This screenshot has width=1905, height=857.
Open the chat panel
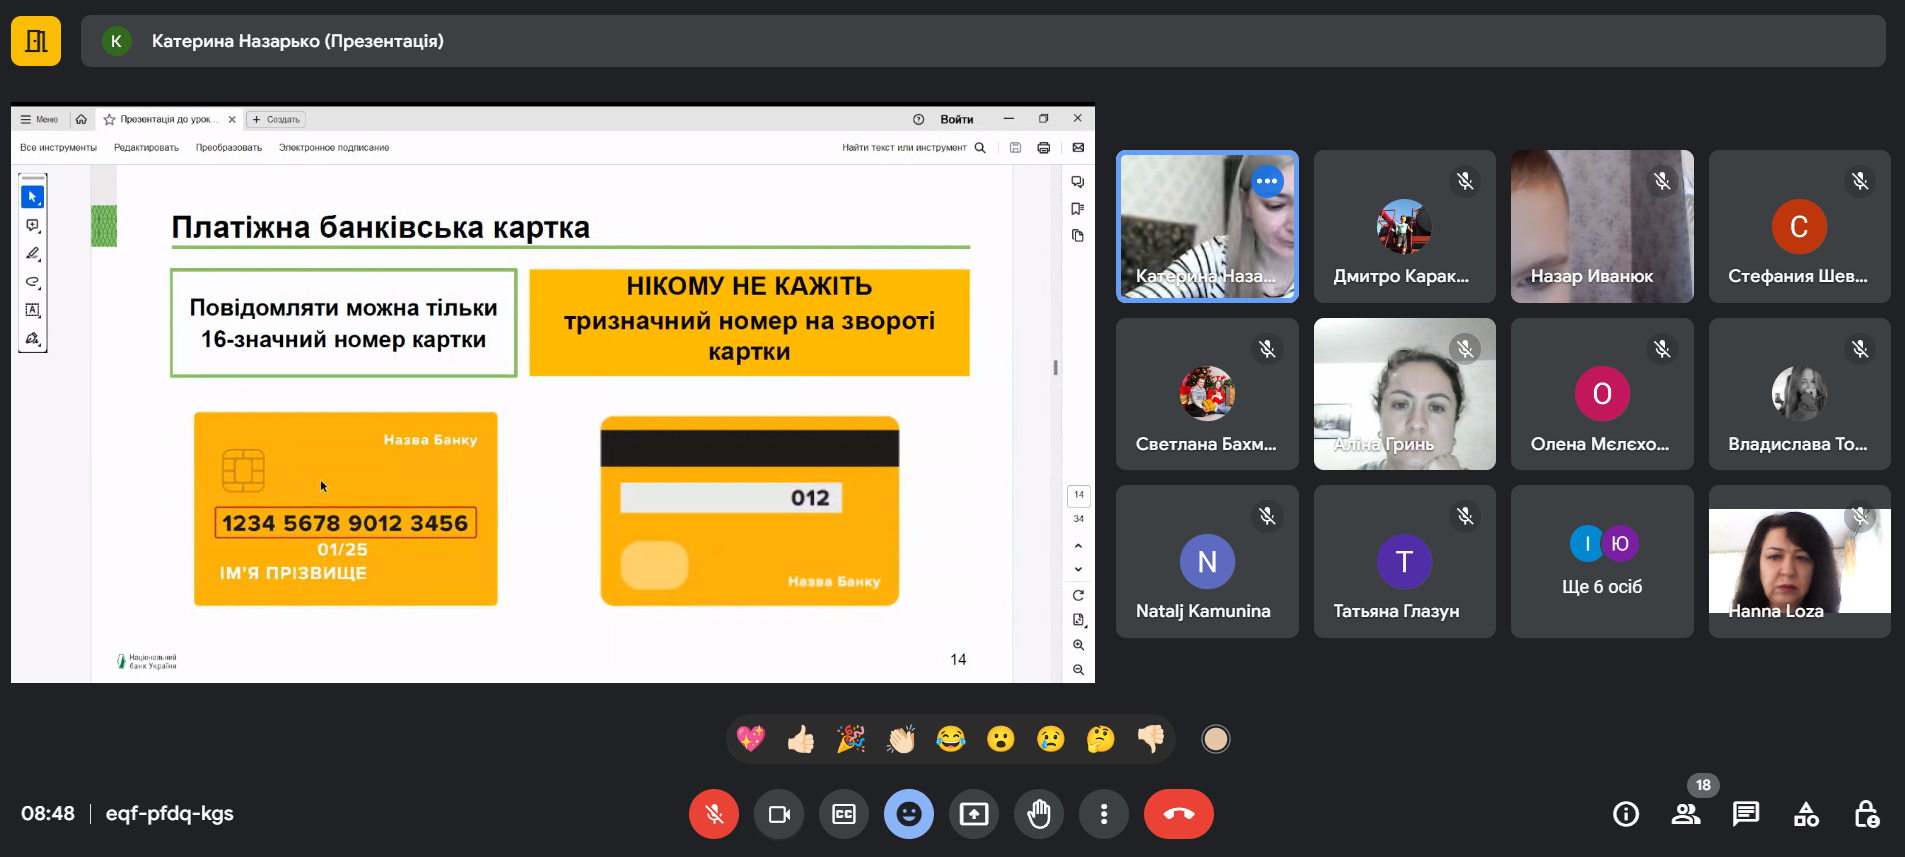(x=1746, y=814)
